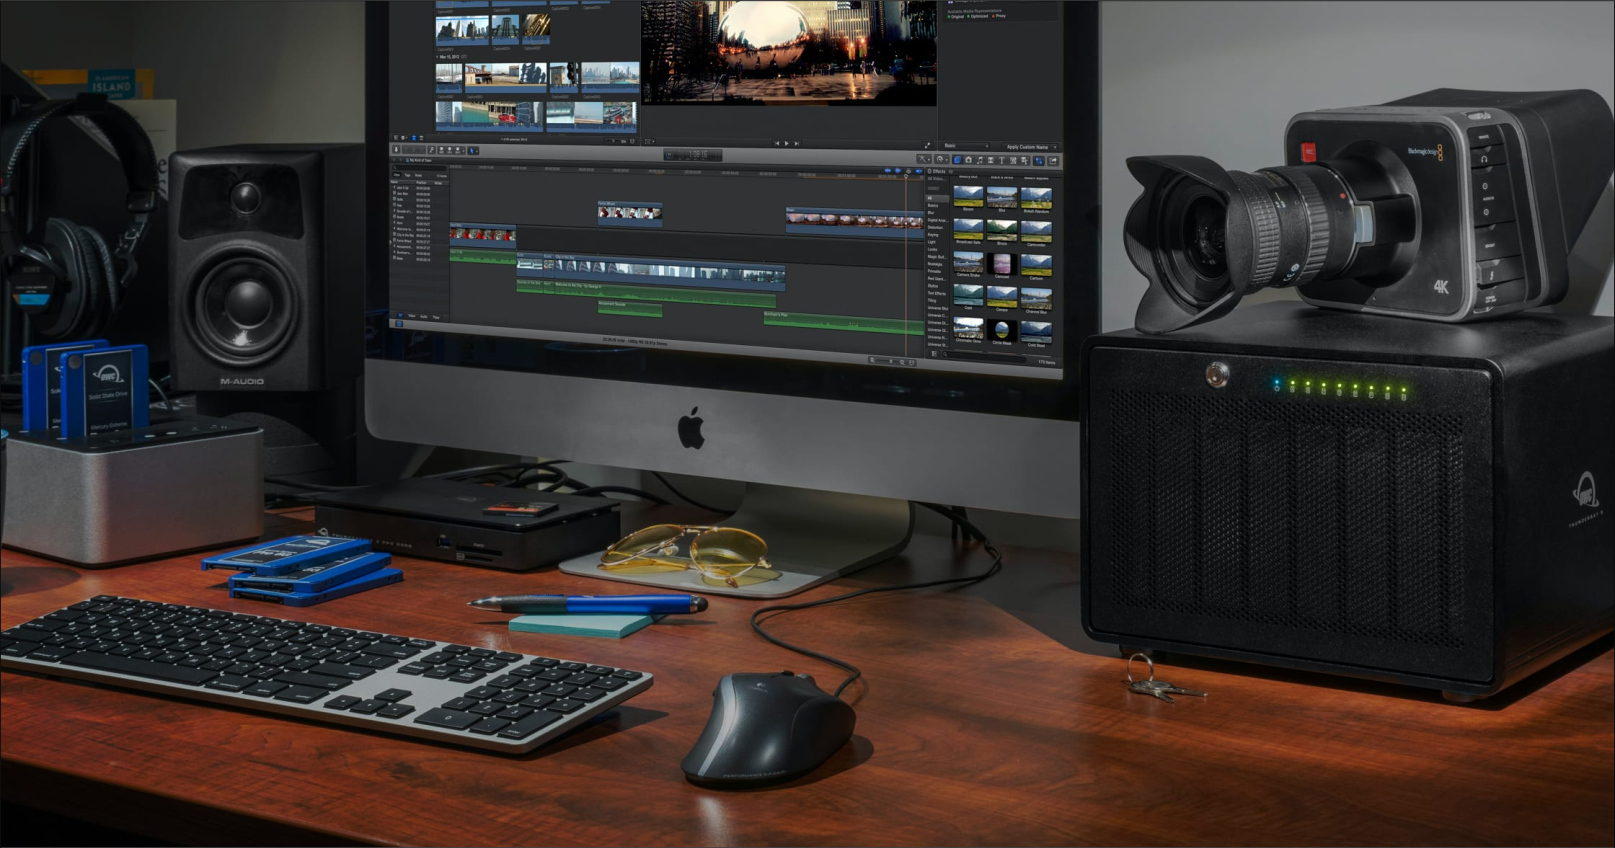Screen dimensions: 1615x848
Task: Open the Generators browser icon
Action: (x=1013, y=160)
